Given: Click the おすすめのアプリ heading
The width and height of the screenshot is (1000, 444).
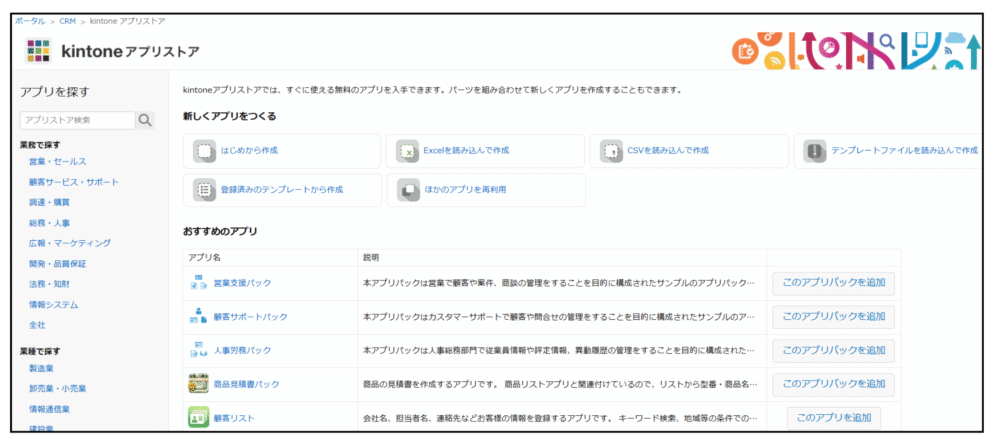Looking at the screenshot, I should point(220,232).
